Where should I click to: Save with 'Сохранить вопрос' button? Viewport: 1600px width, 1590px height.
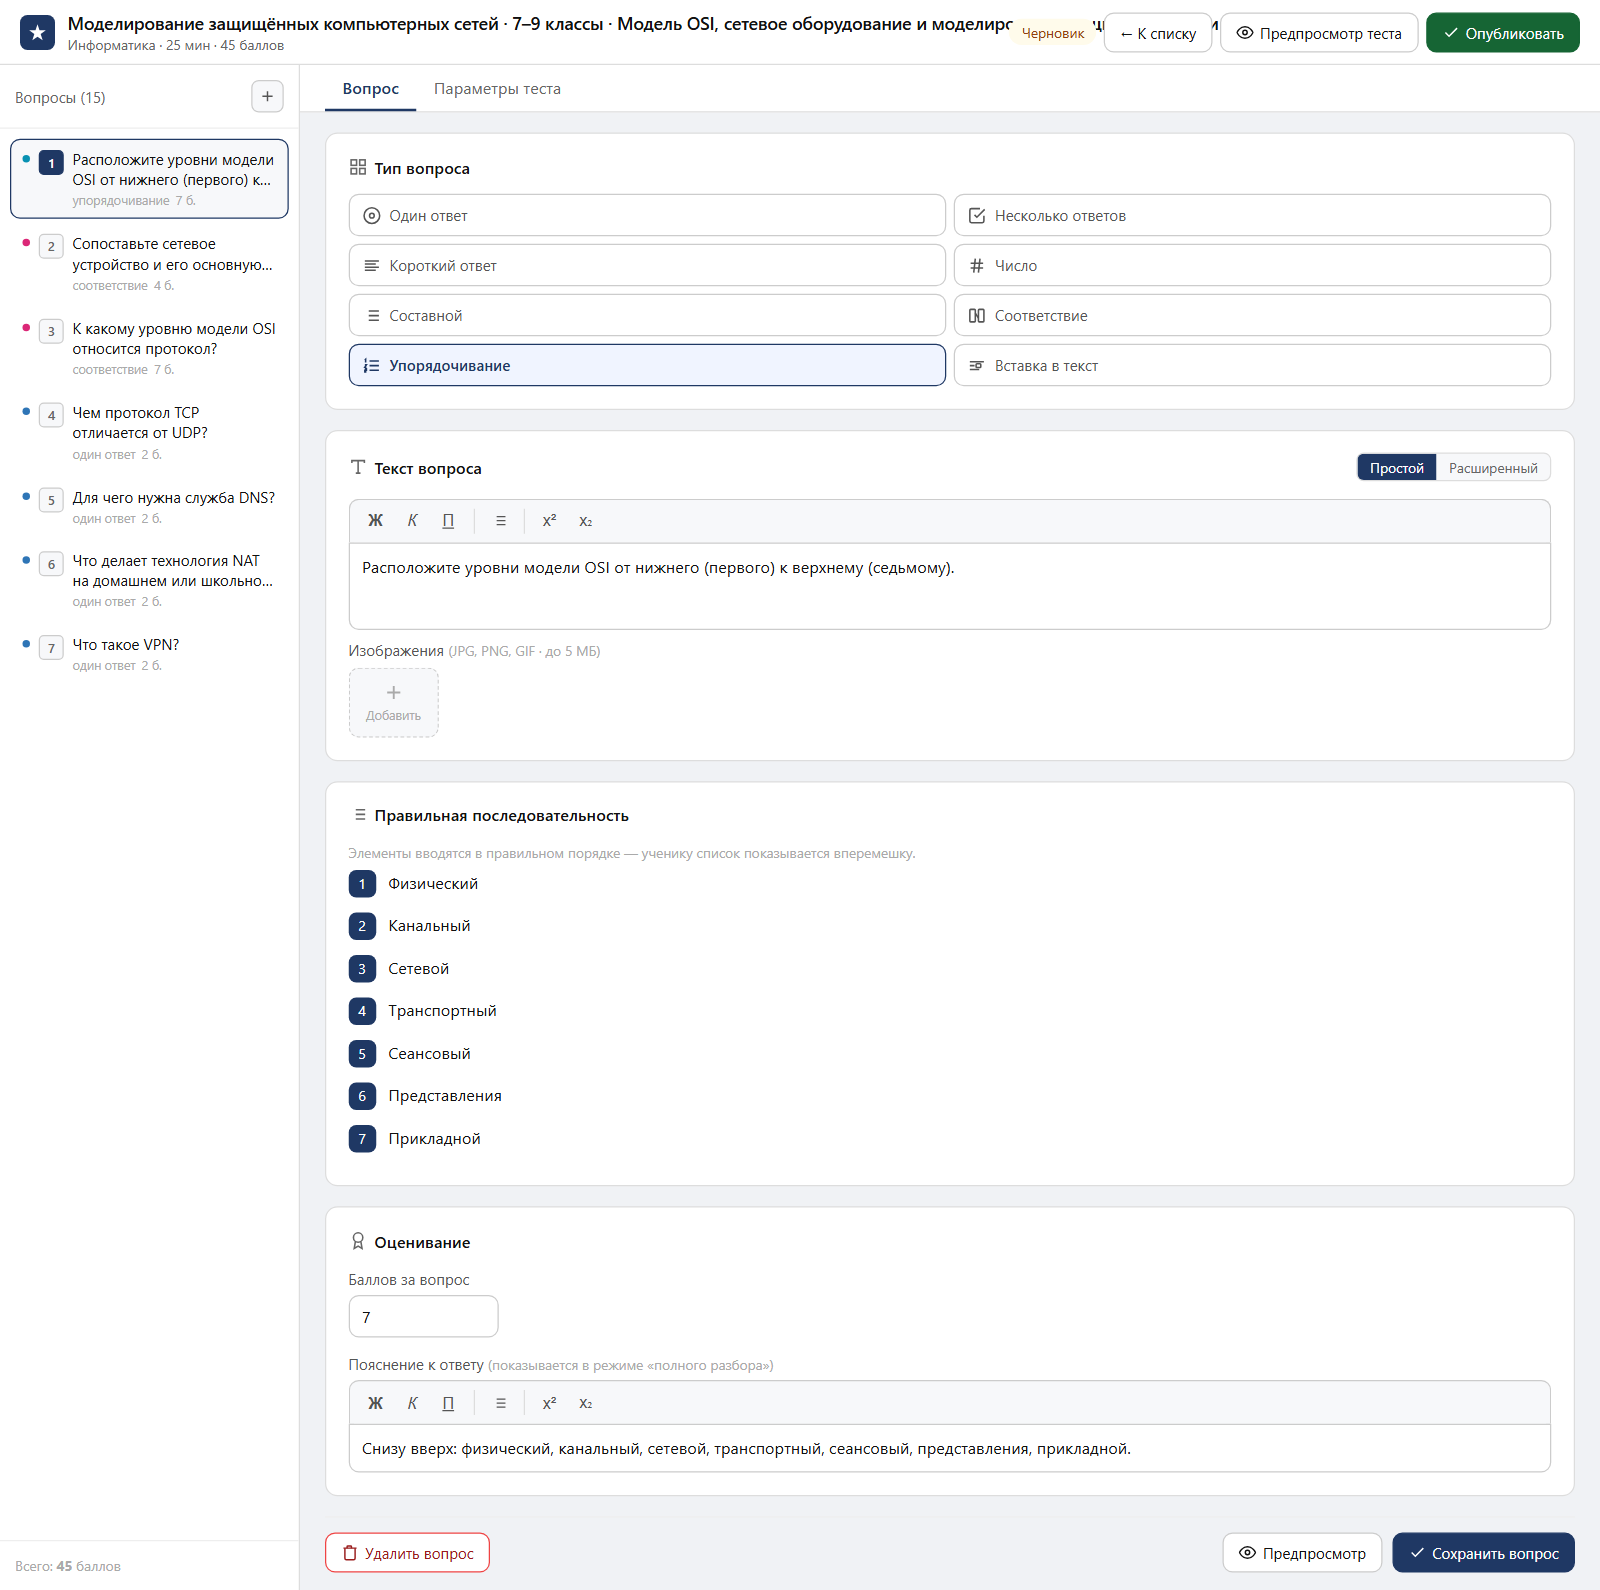(x=1483, y=1553)
